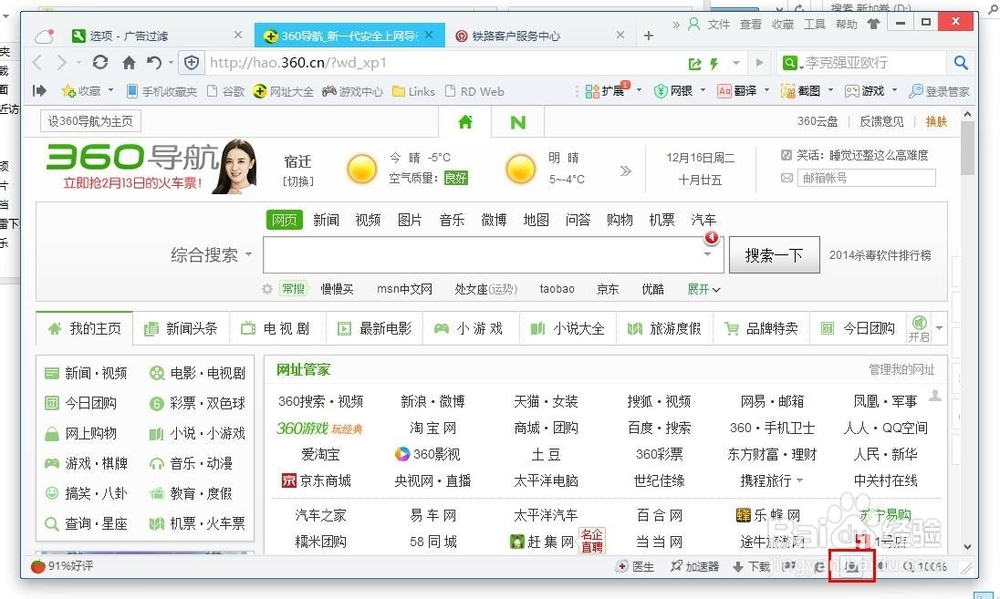This screenshot has height=599, width=1000.
Task: Select the 地图 search type
Action: 536,219
